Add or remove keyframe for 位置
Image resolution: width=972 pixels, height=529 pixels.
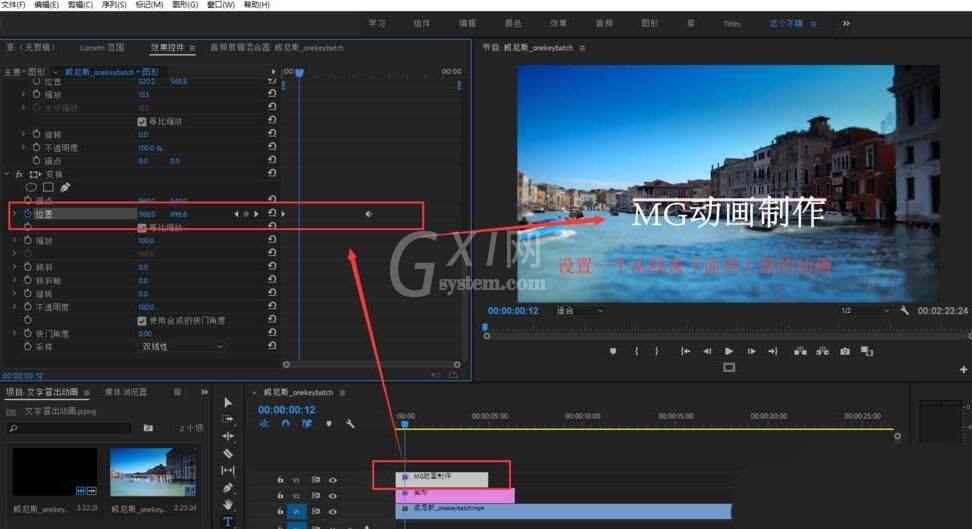[x=246, y=214]
